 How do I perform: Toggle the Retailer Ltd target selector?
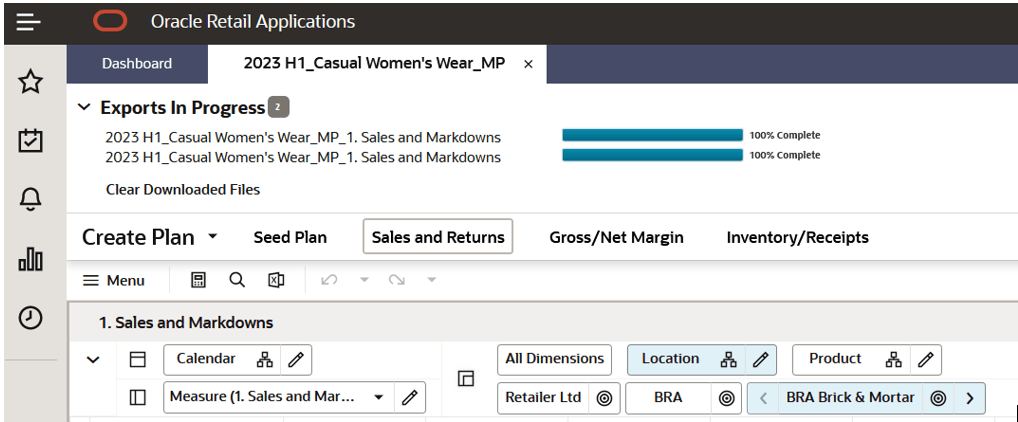coord(604,398)
